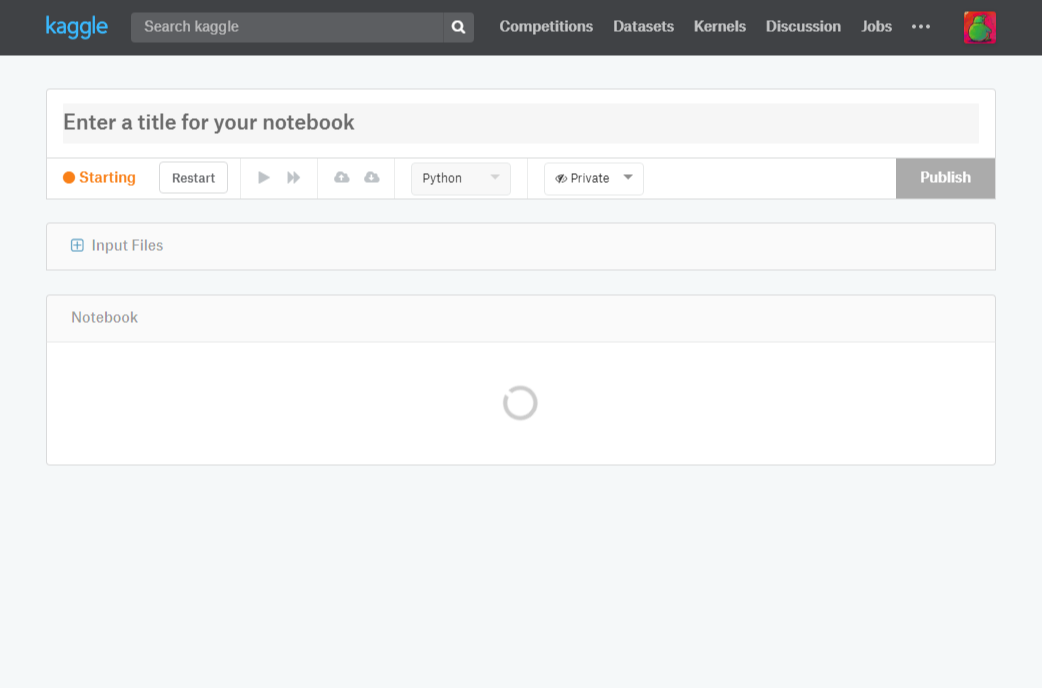Click the orange Starting status indicator
The width and height of the screenshot is (1042, 688).
tap(99, 177)
